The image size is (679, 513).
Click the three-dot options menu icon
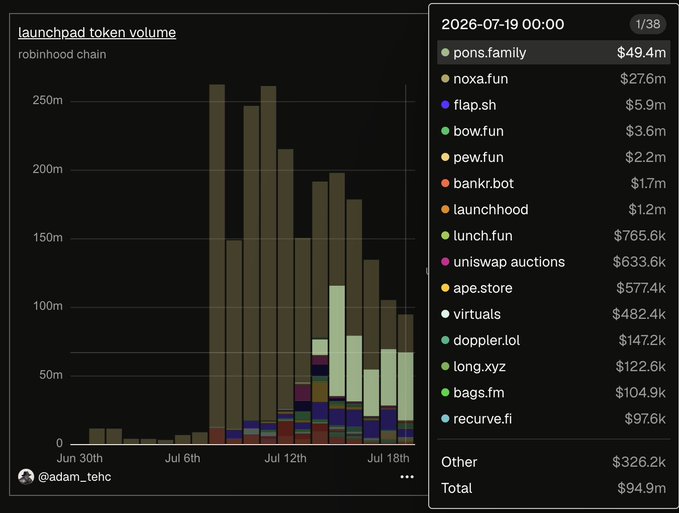coord(407,477)
